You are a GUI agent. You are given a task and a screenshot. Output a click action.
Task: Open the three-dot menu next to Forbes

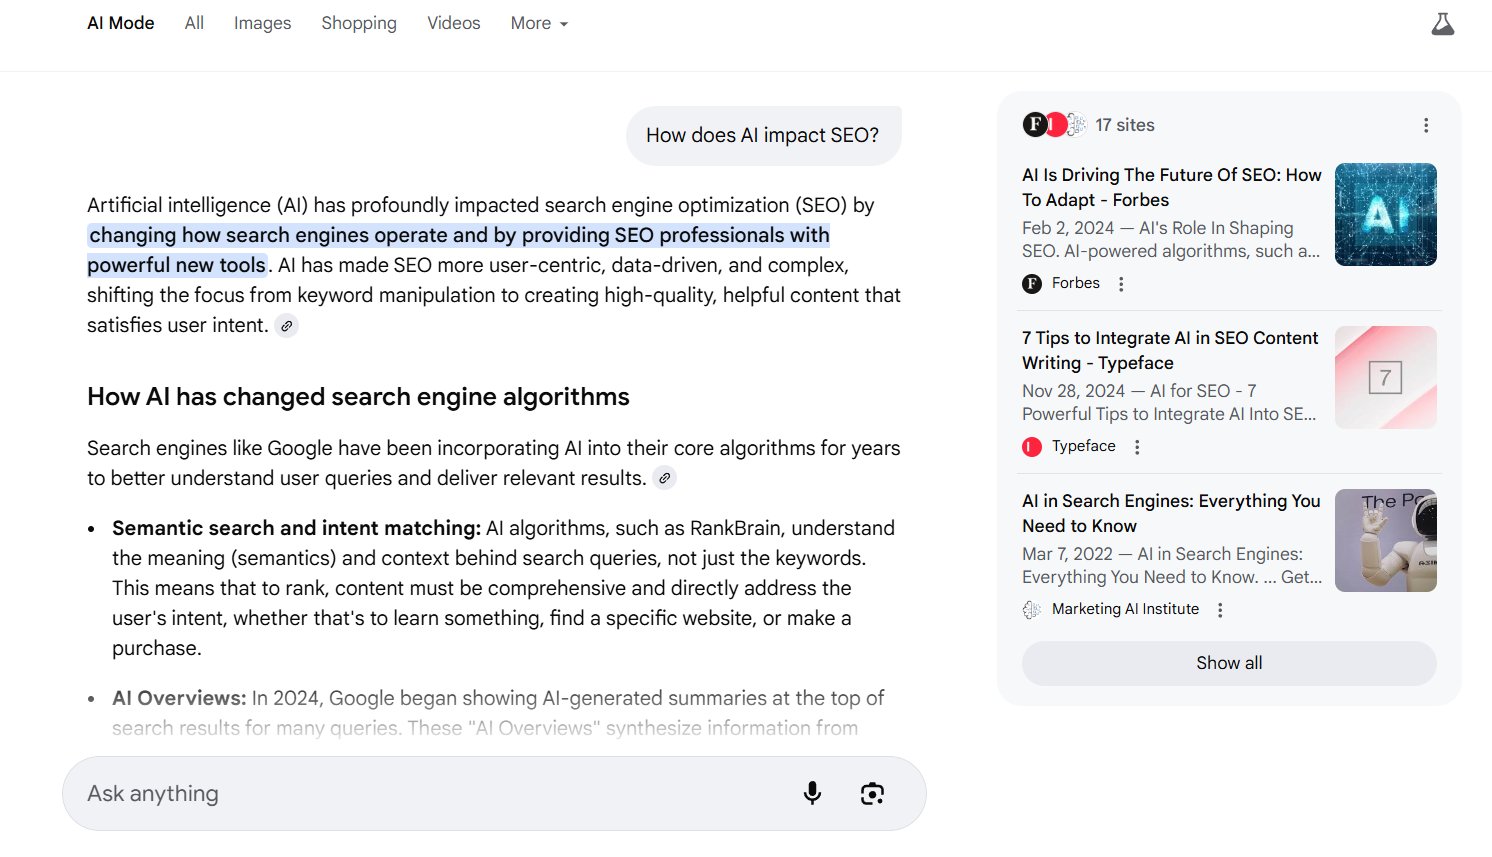(x=1121, y=283)
